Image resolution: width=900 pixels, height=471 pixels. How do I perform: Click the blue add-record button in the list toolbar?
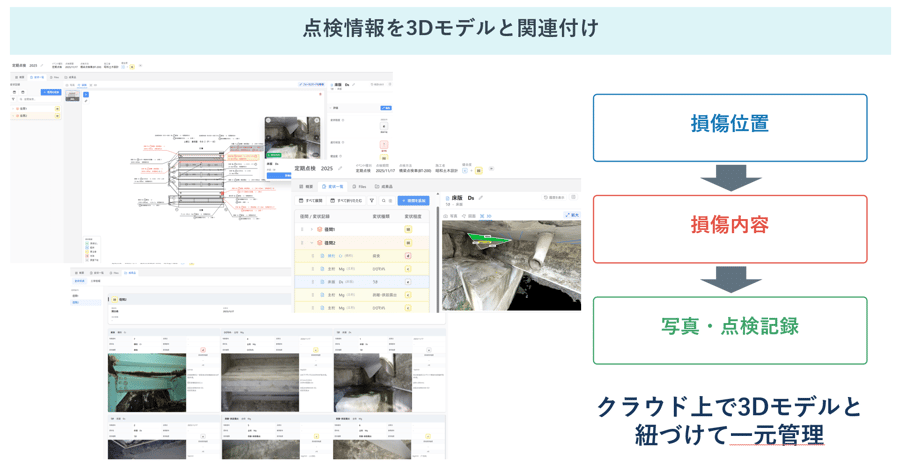click(413, 201)
